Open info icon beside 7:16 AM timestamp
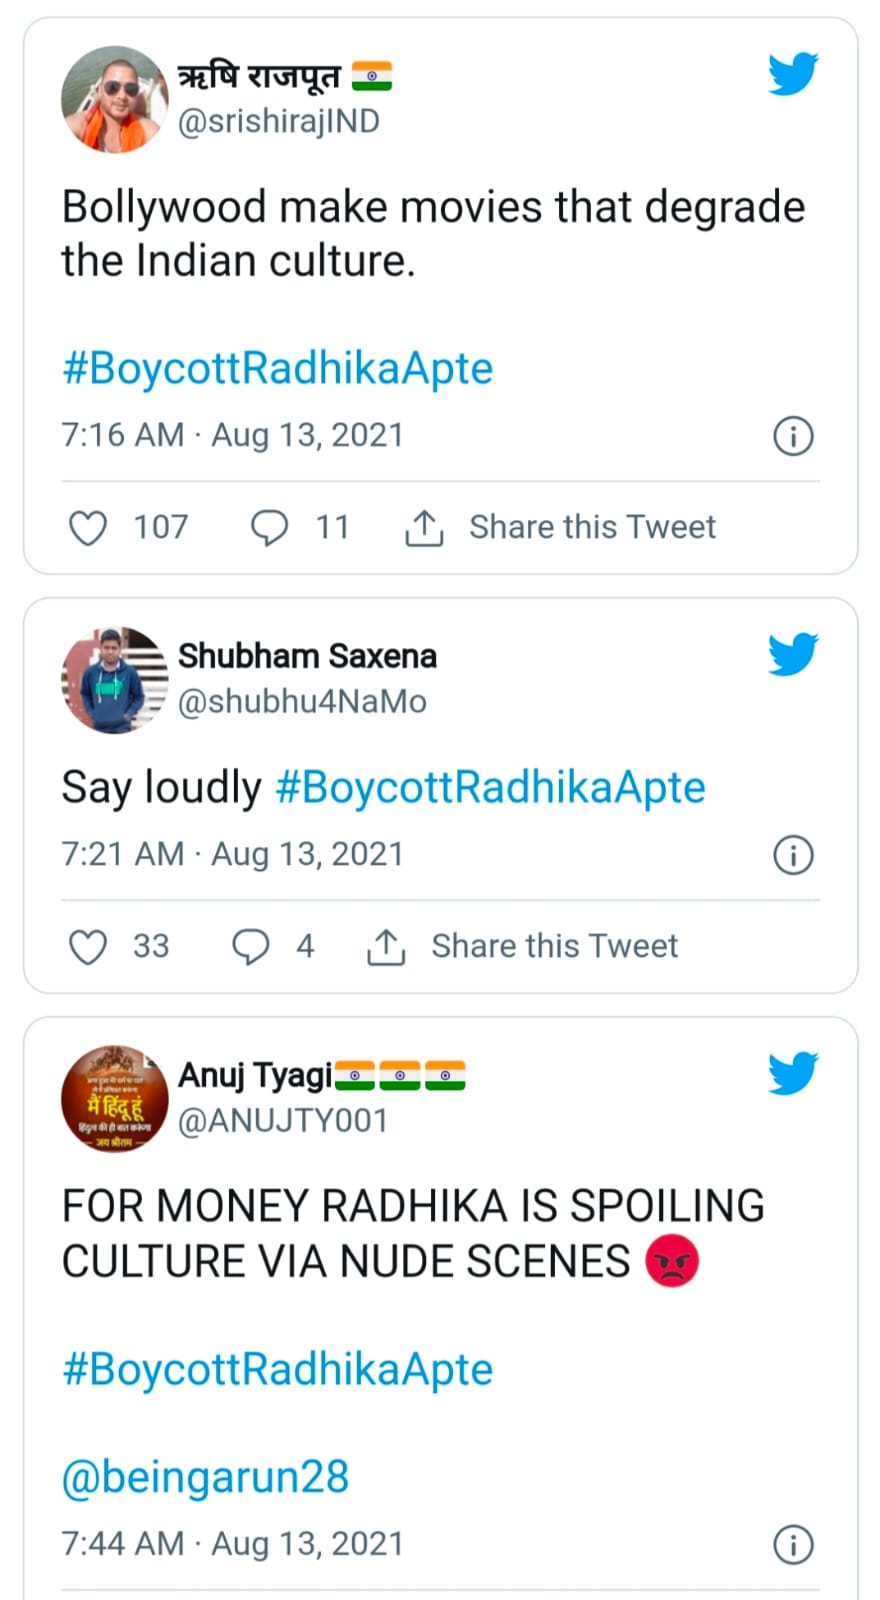880x1600 pixels. pos(793,436)
